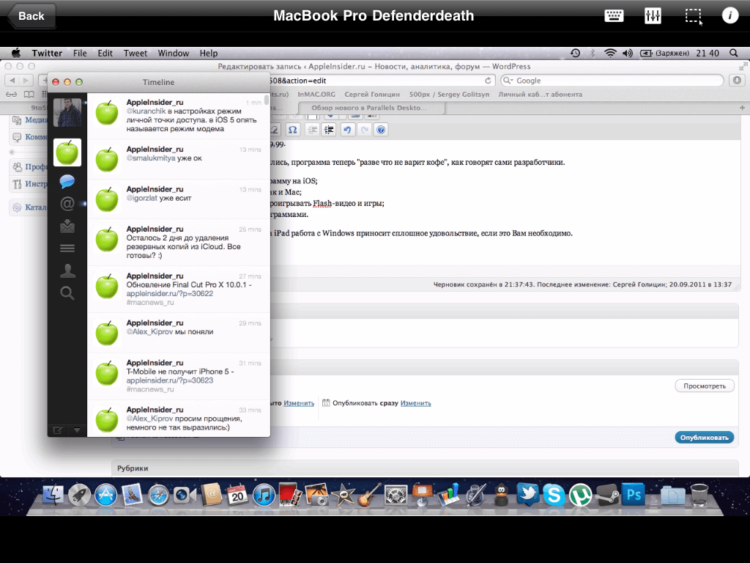Show bookmarks book icon in Safari
Screen dimensions: 750x563
pyautogui.click(x=29, y=94)
